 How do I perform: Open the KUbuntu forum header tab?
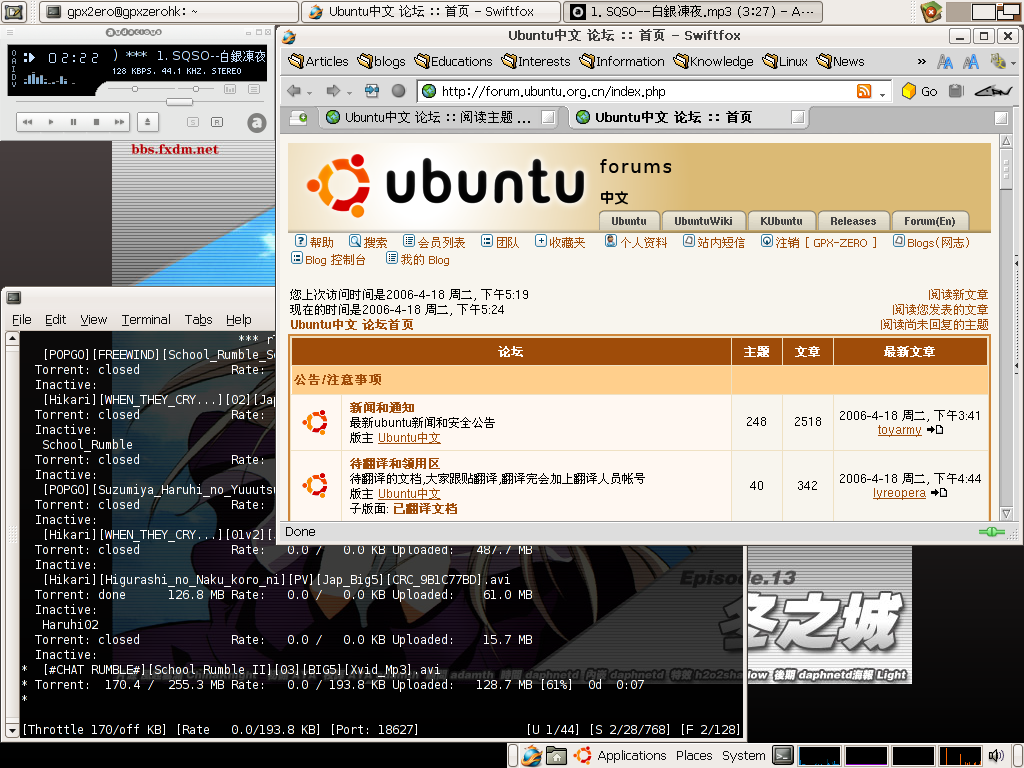782,221
